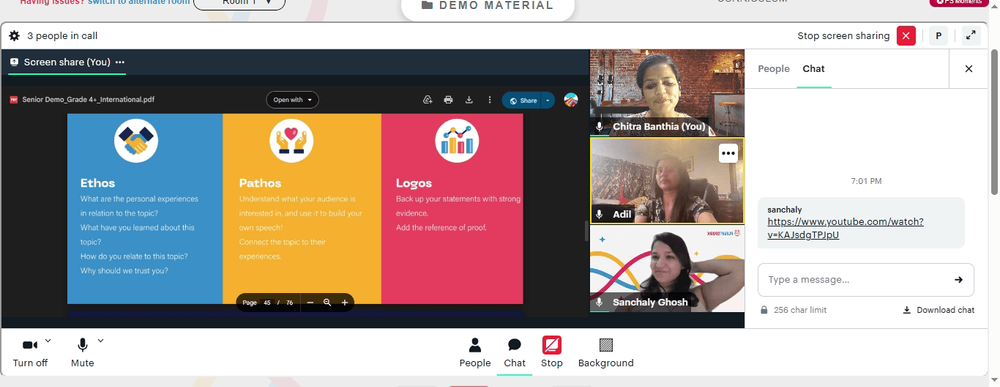Zoom out of PDF page

[310, 303]
